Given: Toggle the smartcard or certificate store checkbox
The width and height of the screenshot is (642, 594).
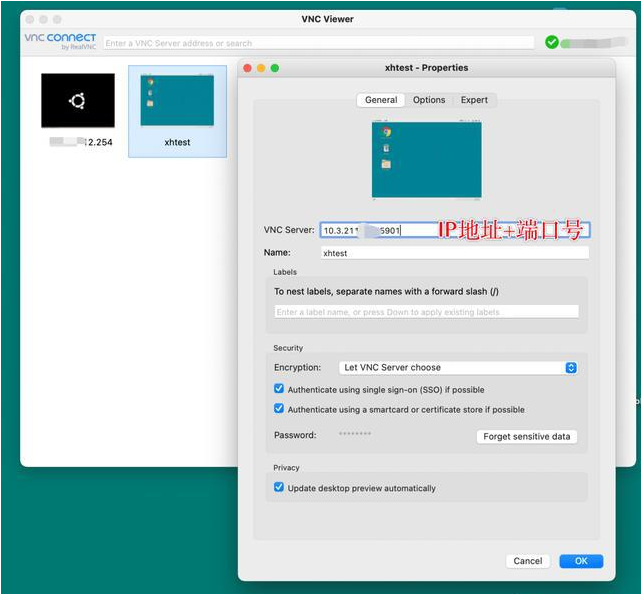Looking at the screenshot, I should pyautogui.click(x=279, y=409).
